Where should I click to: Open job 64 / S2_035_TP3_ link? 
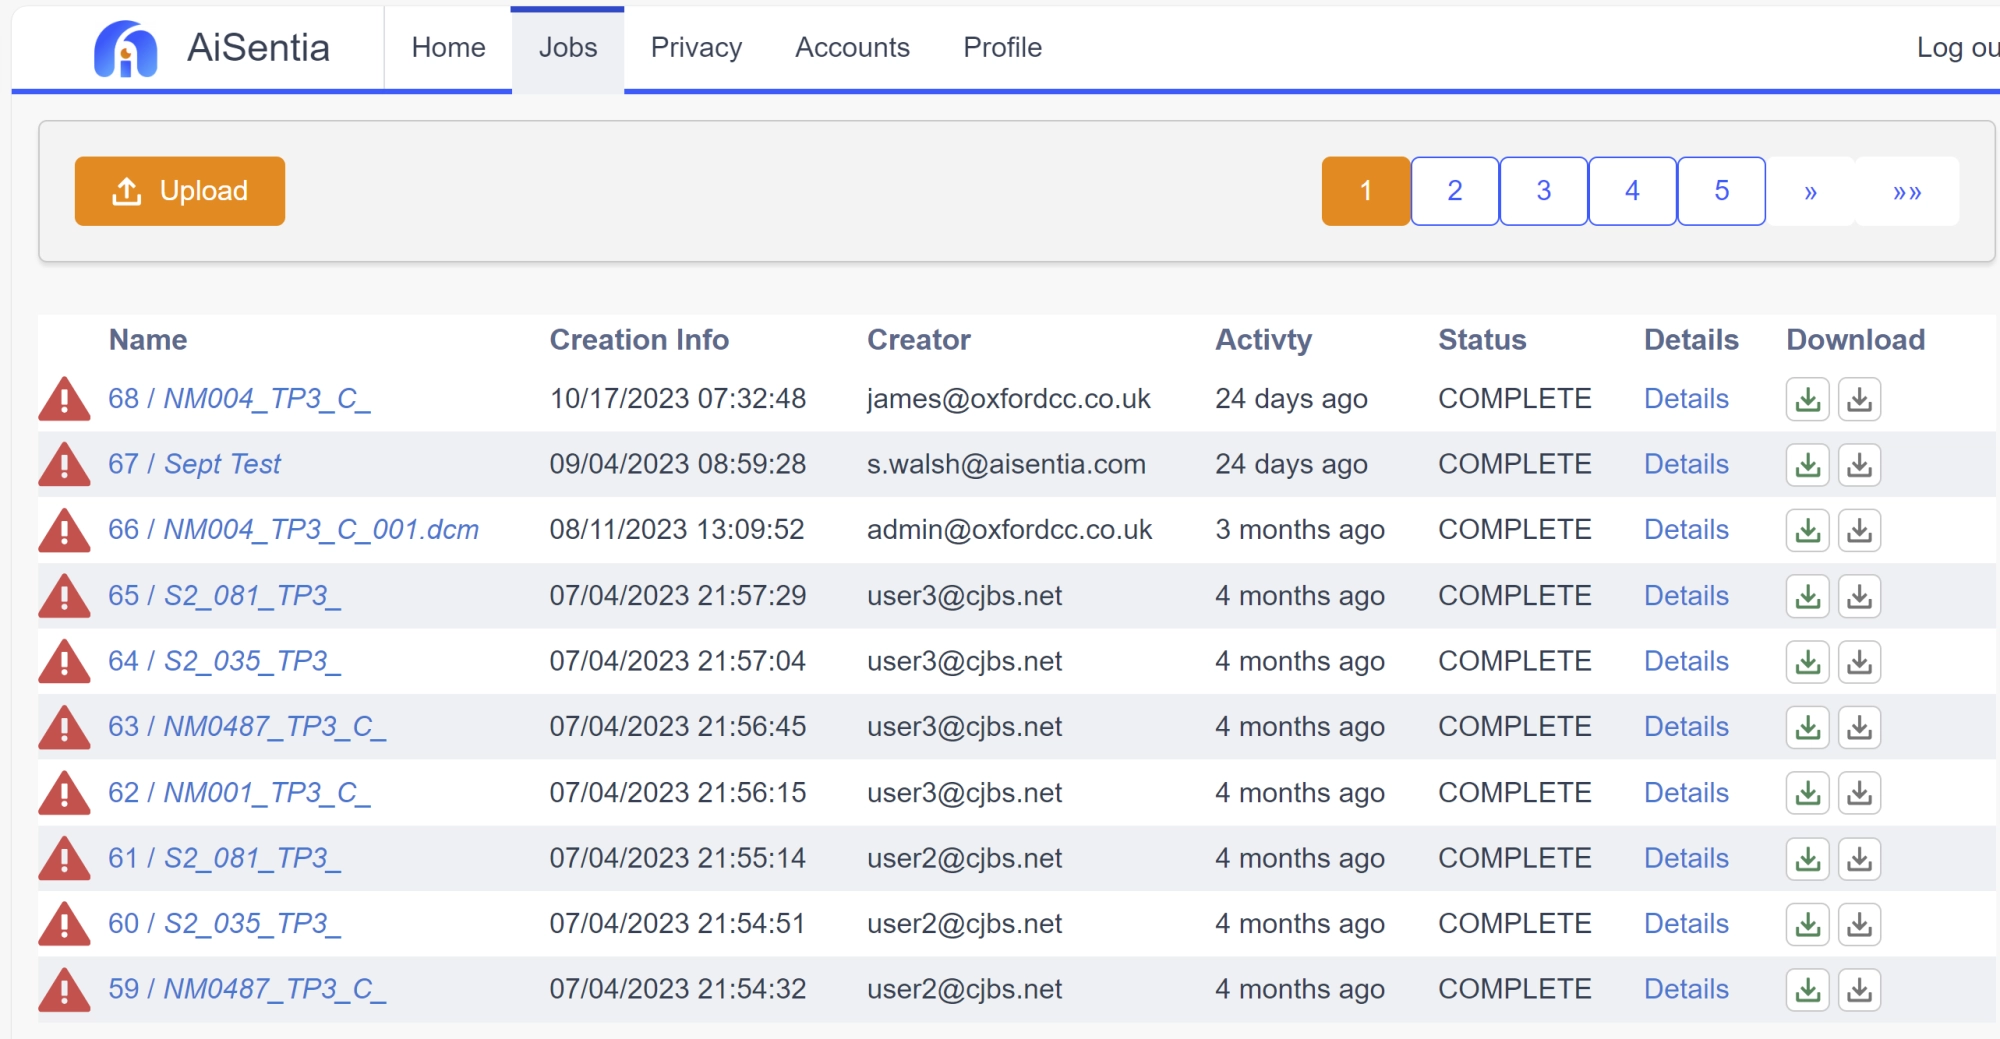tap(224, 662)
